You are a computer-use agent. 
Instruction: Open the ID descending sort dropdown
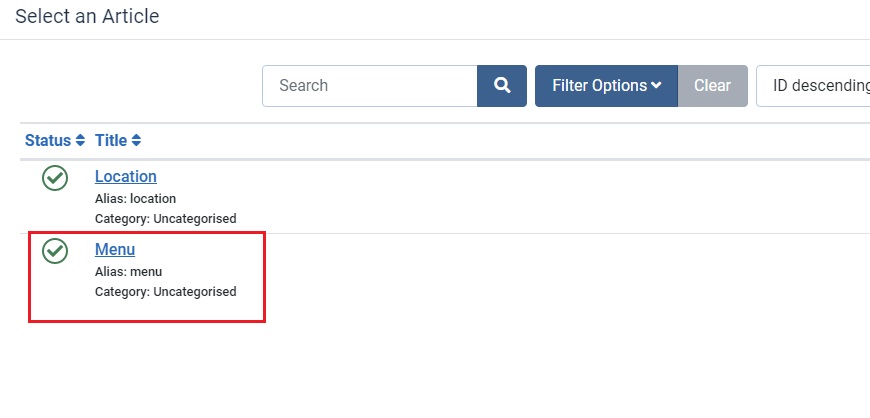pyautogui.click(x=813, y=85)
